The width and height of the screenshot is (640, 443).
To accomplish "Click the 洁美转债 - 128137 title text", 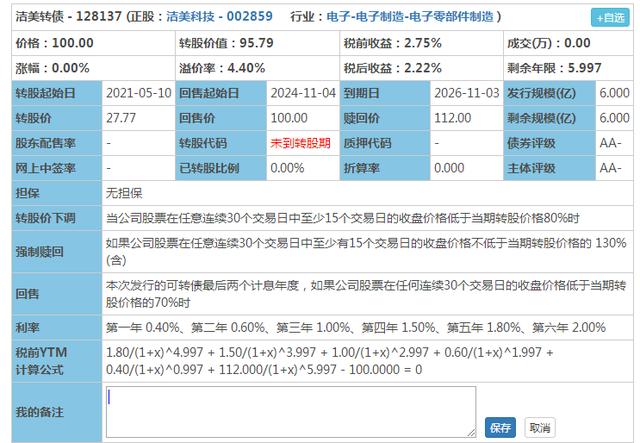I will (x=69, y=16).
